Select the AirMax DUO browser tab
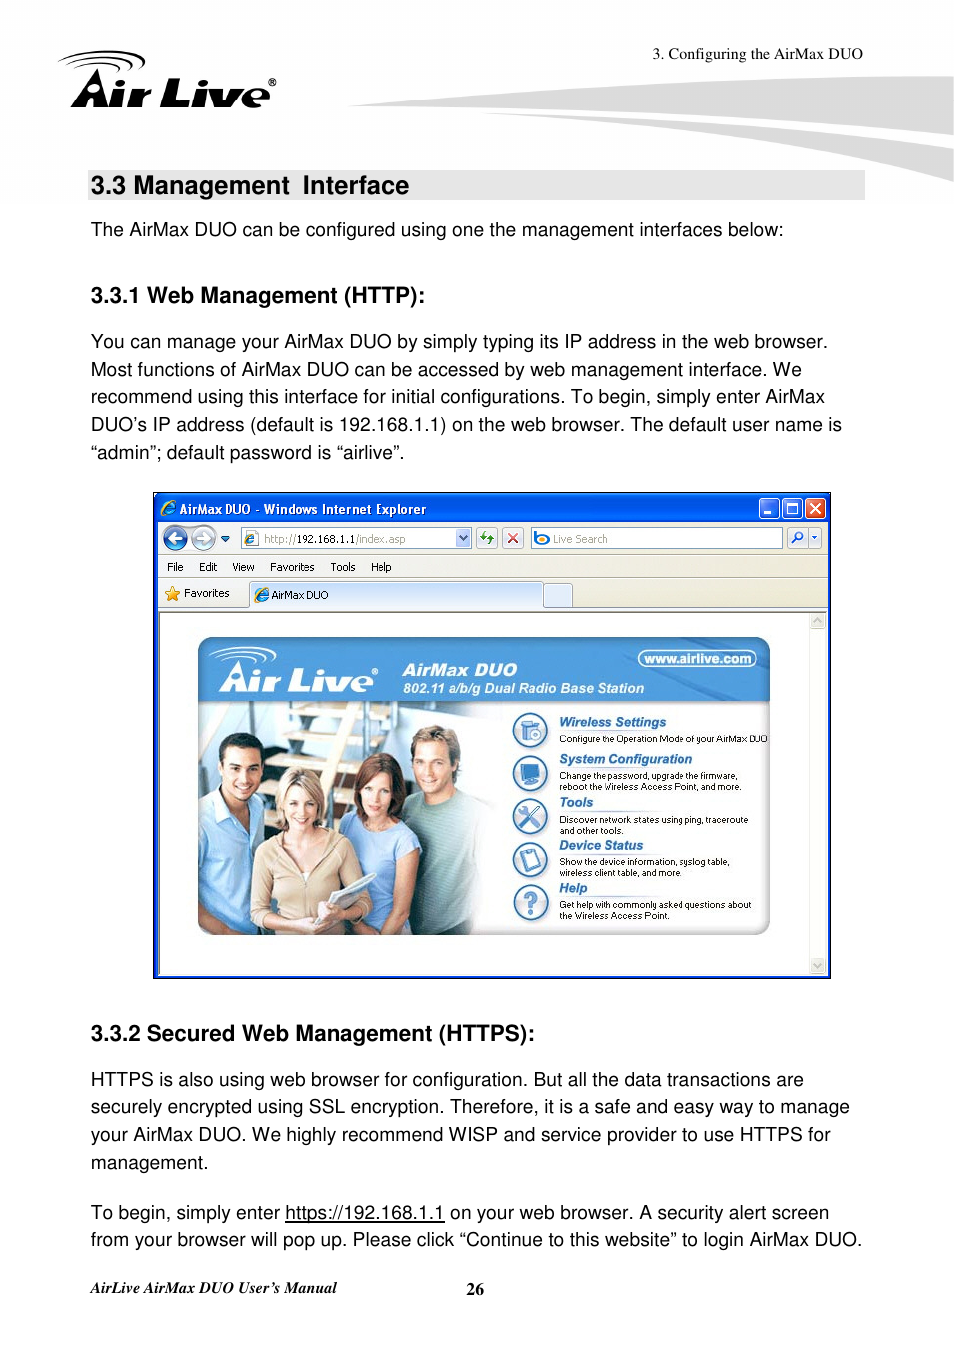 [396, 594]
